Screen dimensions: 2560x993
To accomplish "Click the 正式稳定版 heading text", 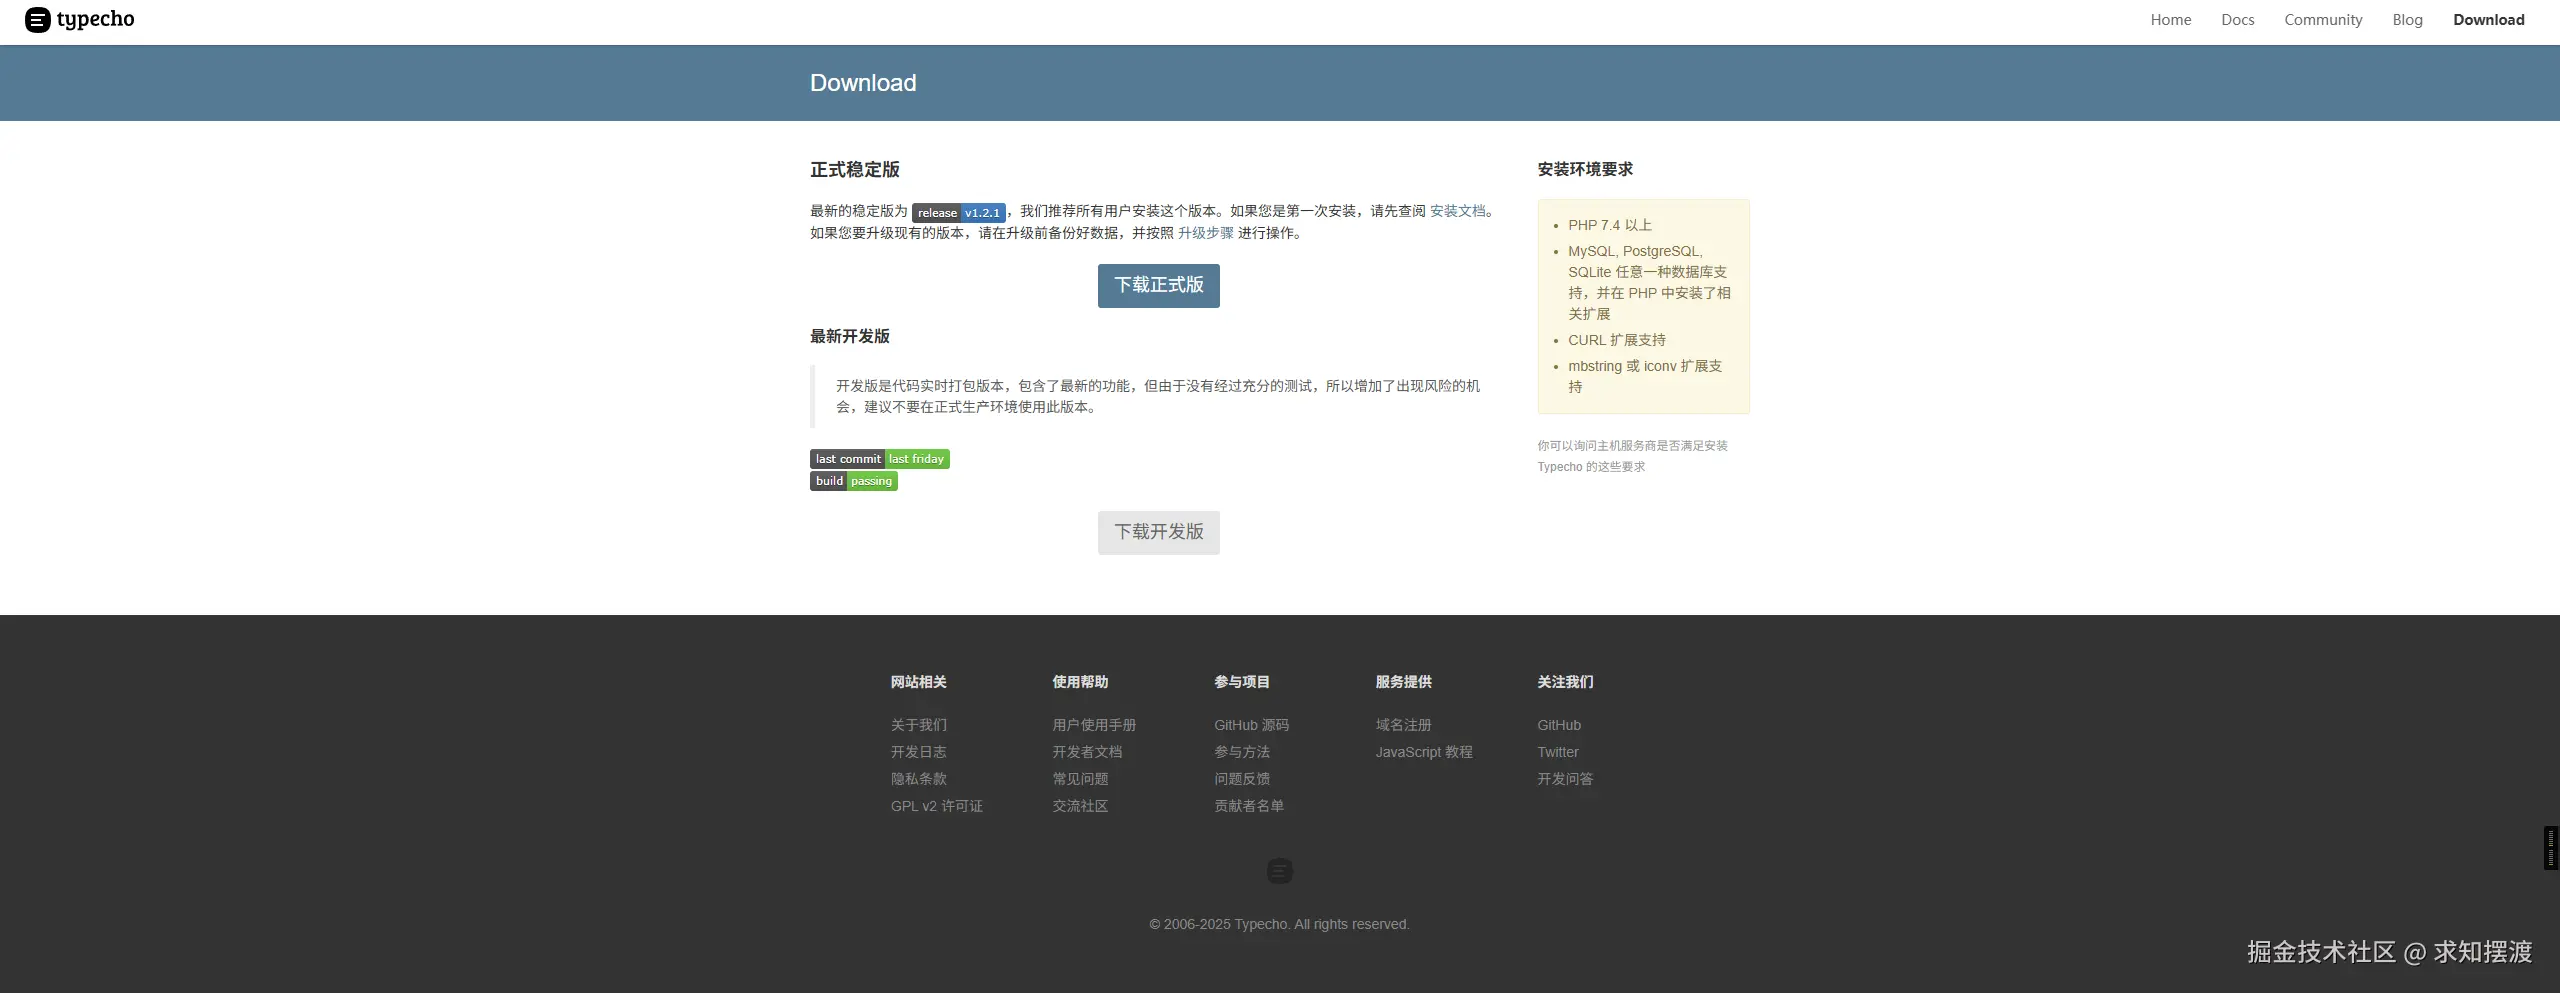I will 855,170.
